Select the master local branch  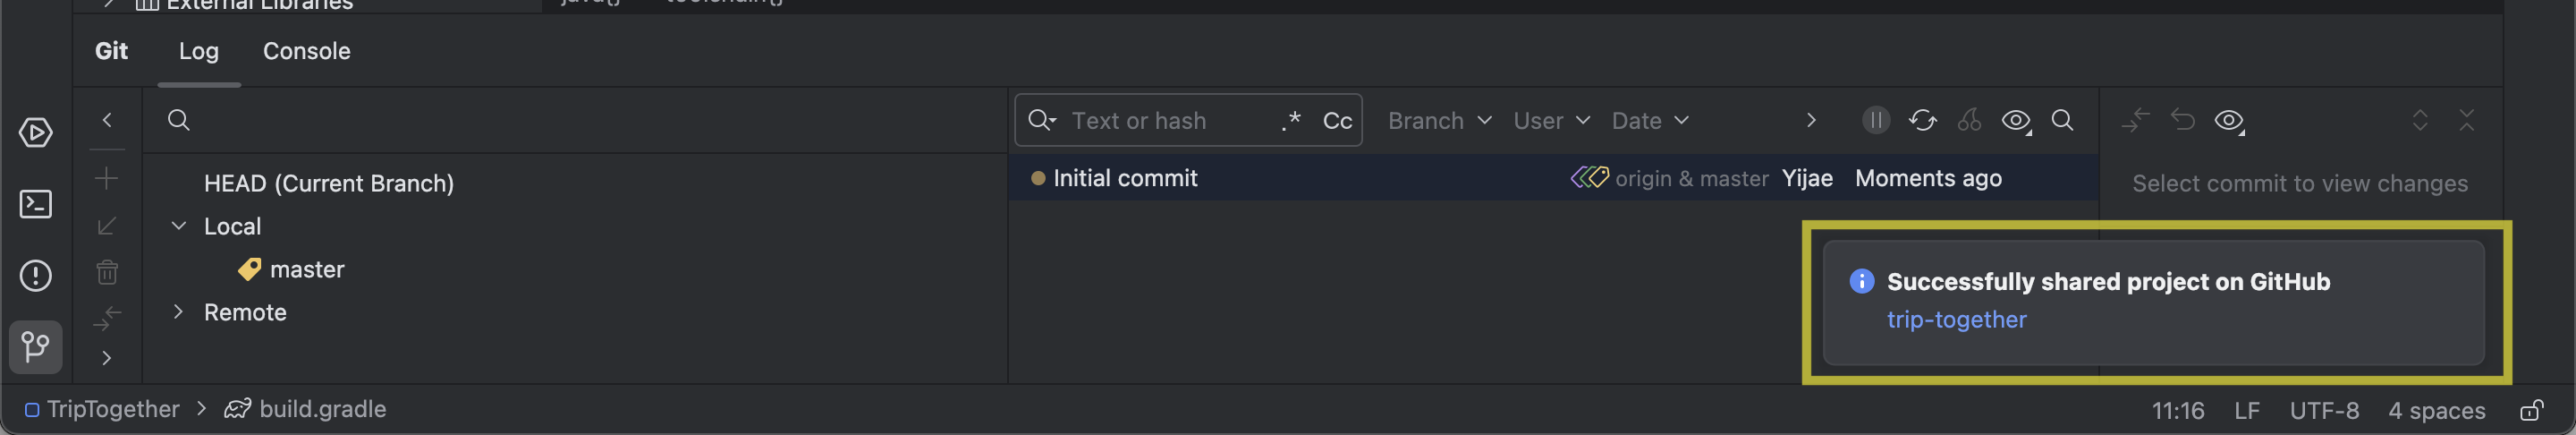point(306,269)
